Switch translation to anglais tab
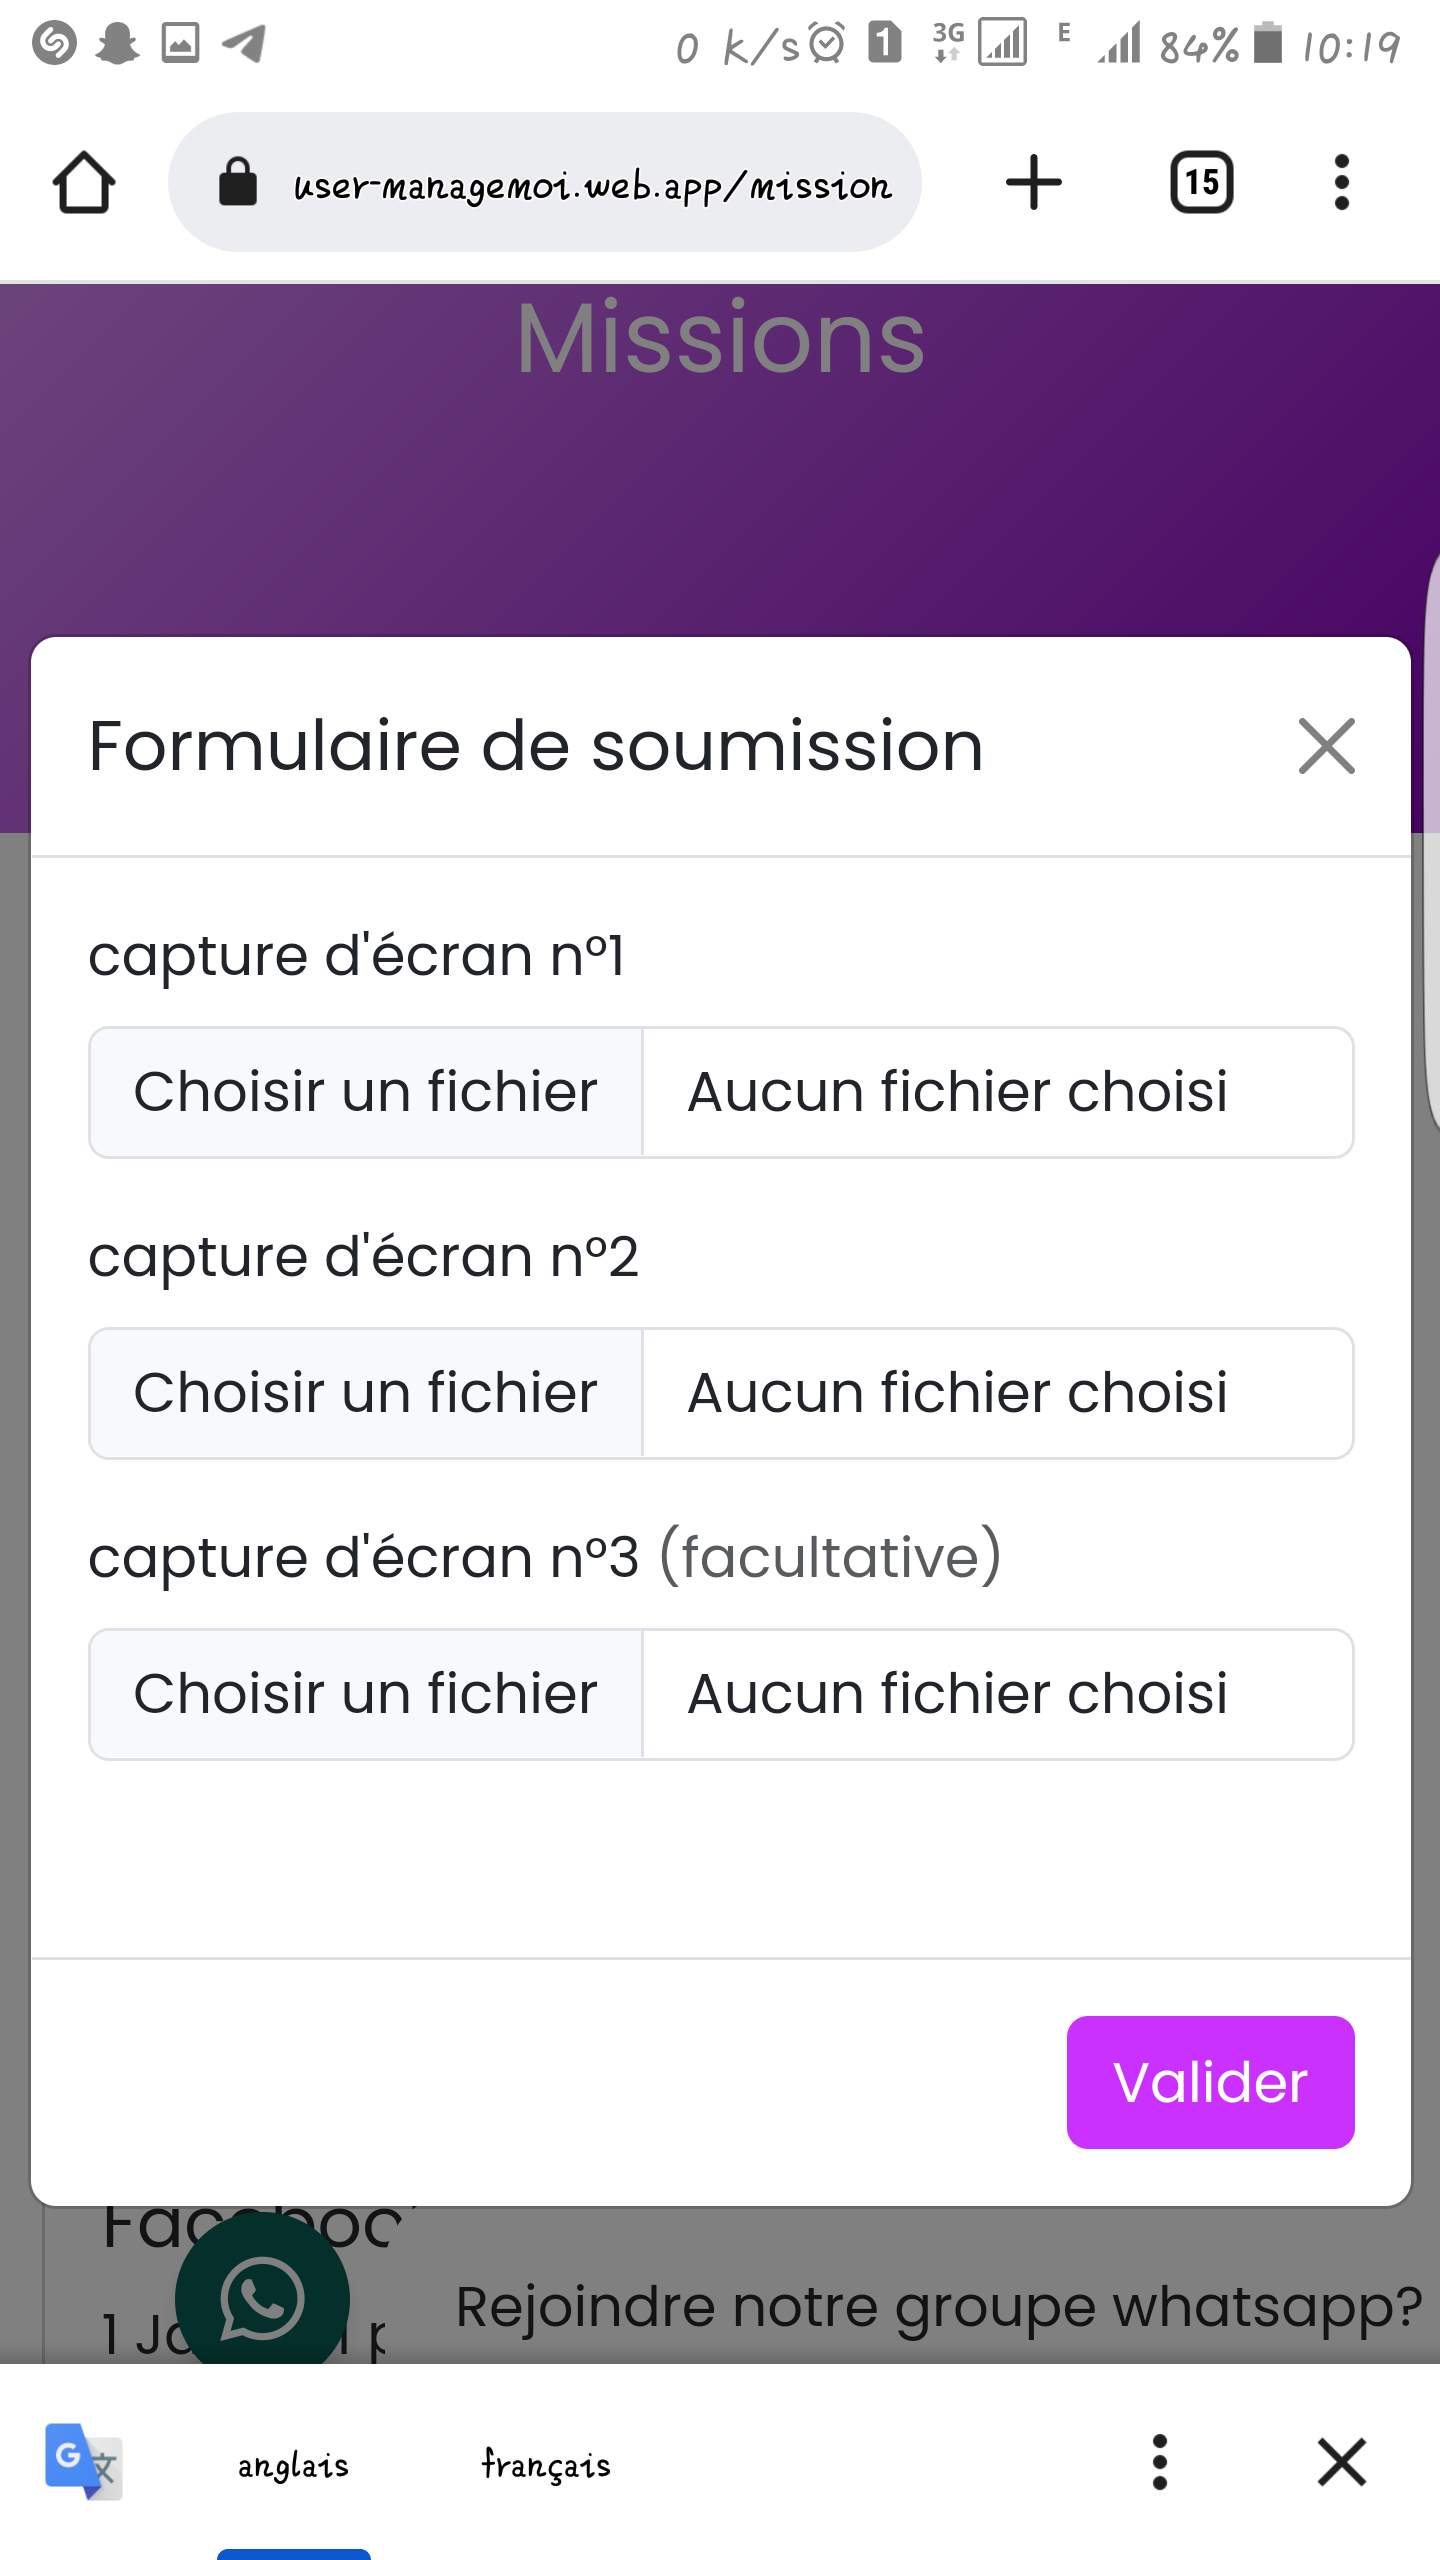The image size is (1440, 2560). [x=293, y=2464]
